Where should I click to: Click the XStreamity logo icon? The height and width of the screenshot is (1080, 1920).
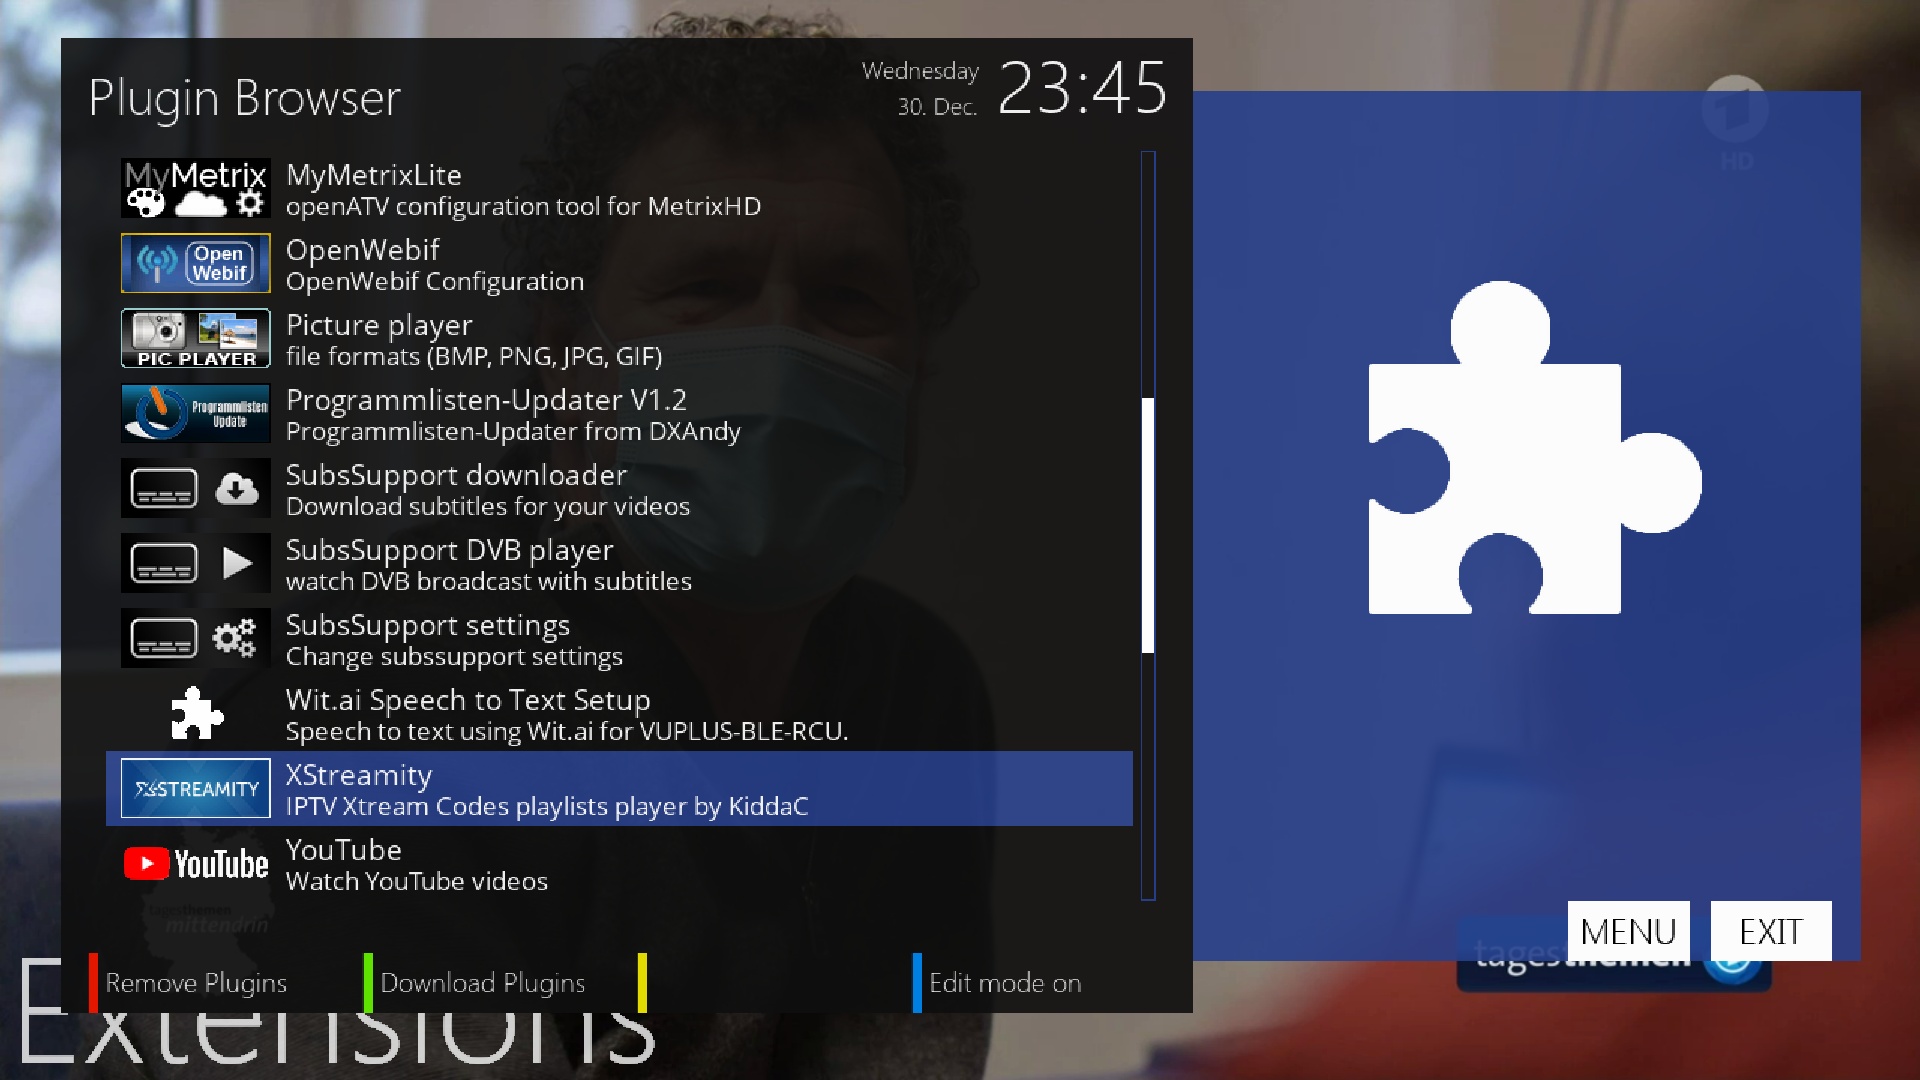pos(196,788)
